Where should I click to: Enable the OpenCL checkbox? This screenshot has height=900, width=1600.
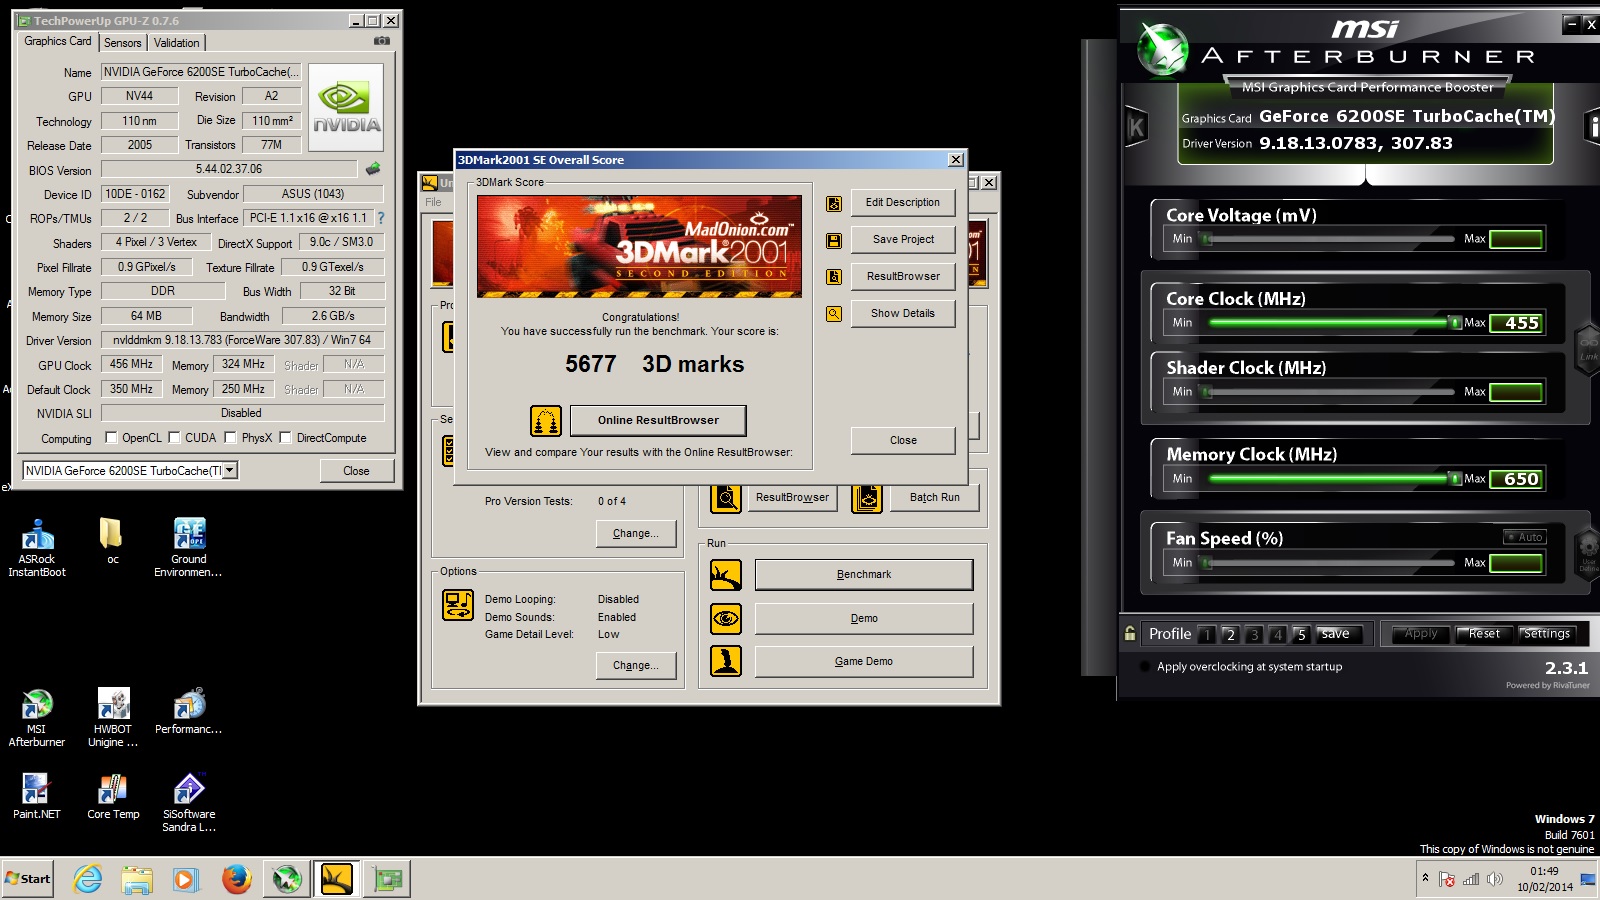112,437
